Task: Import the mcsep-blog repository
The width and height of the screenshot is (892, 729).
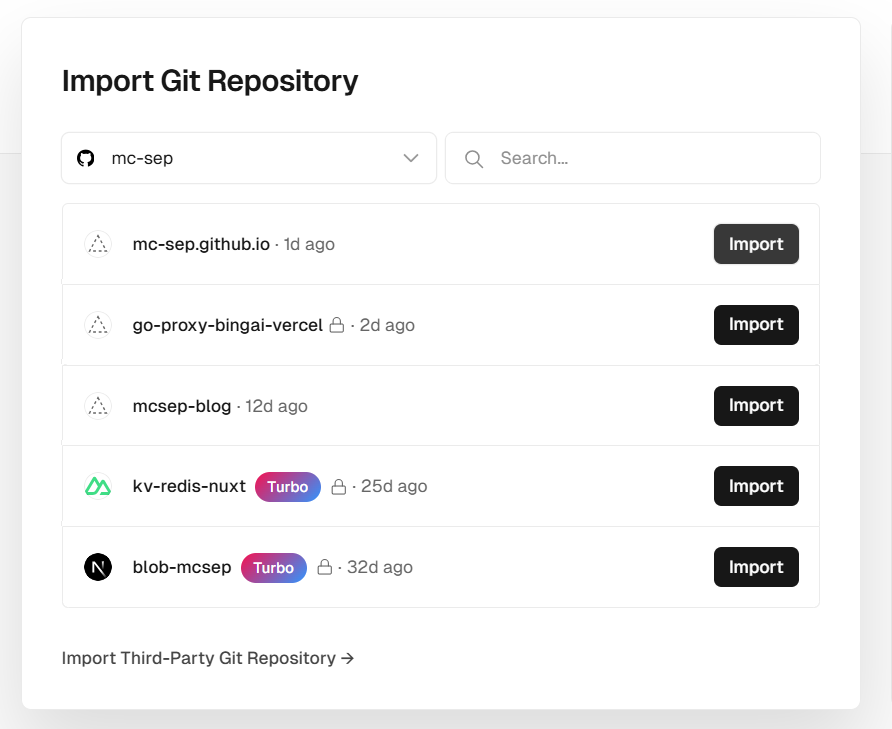Action: pyautogui.click(x=756, y=406)
